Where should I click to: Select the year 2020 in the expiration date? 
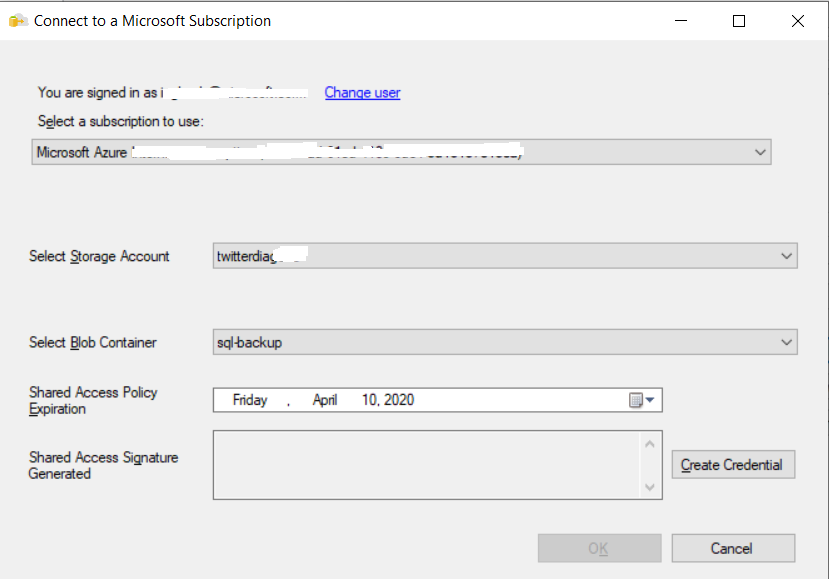399,400
